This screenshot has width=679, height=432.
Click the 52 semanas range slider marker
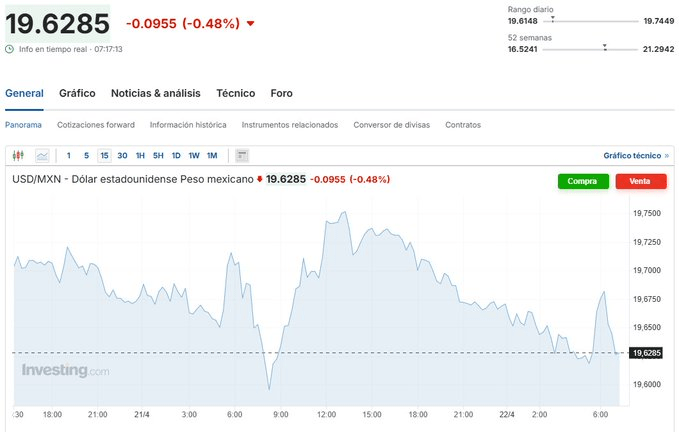tap(604, 47)
